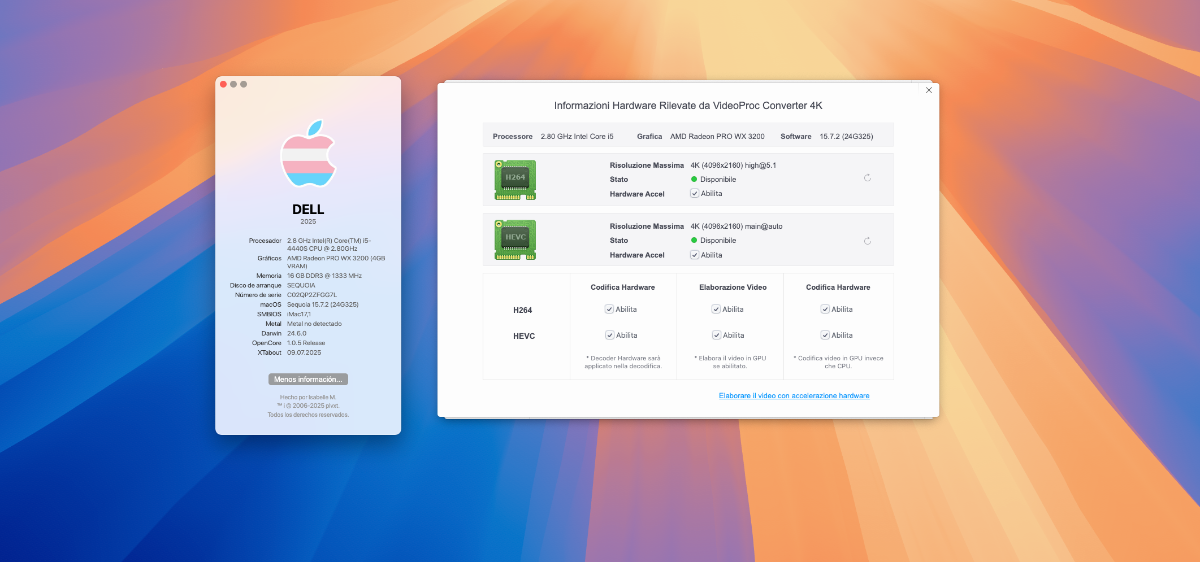Screen dimensions: 1200x562
Task: Click the HEVC row label in table
Action: [524, 336]
